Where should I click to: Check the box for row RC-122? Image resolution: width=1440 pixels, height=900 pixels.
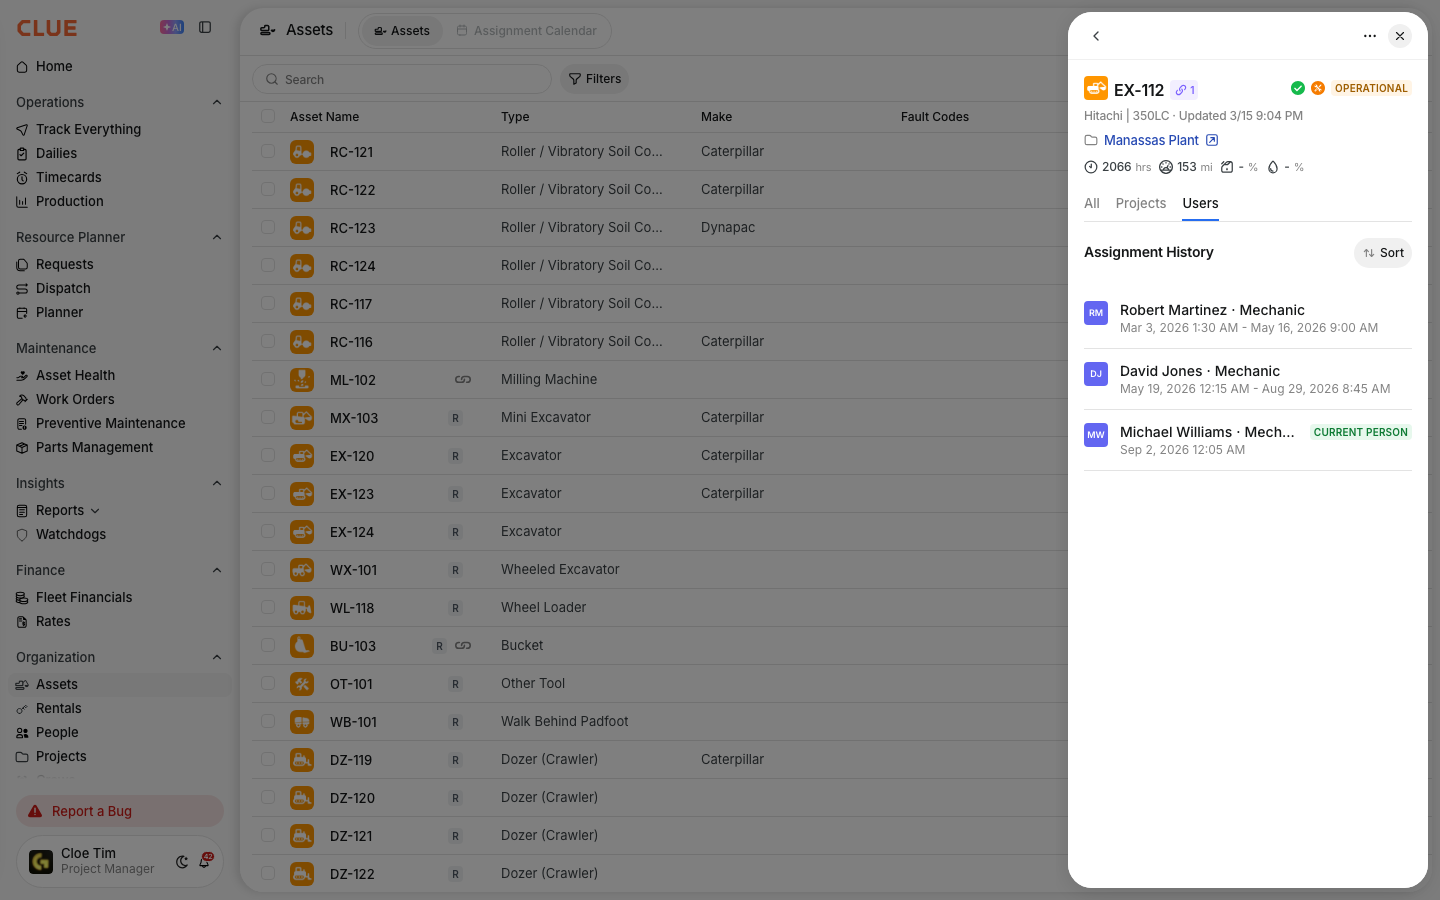coord(268,189)
